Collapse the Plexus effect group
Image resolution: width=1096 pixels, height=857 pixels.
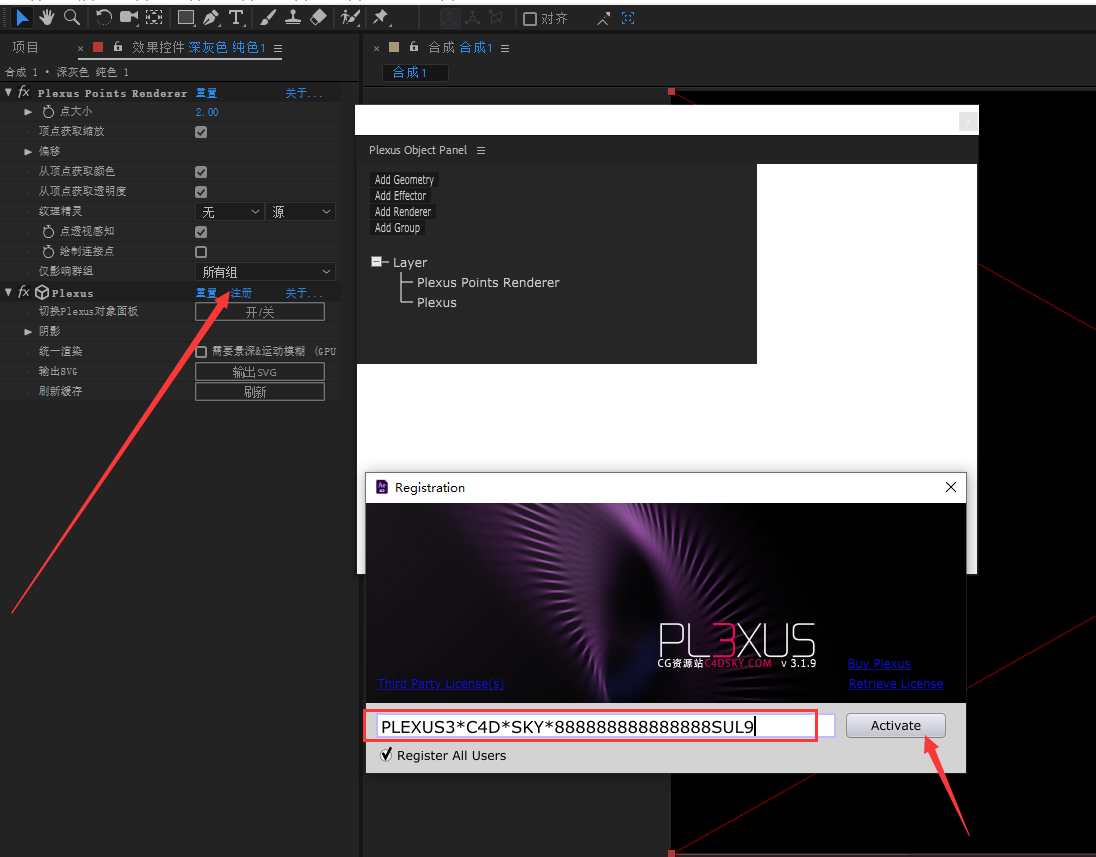click(8, 292)
